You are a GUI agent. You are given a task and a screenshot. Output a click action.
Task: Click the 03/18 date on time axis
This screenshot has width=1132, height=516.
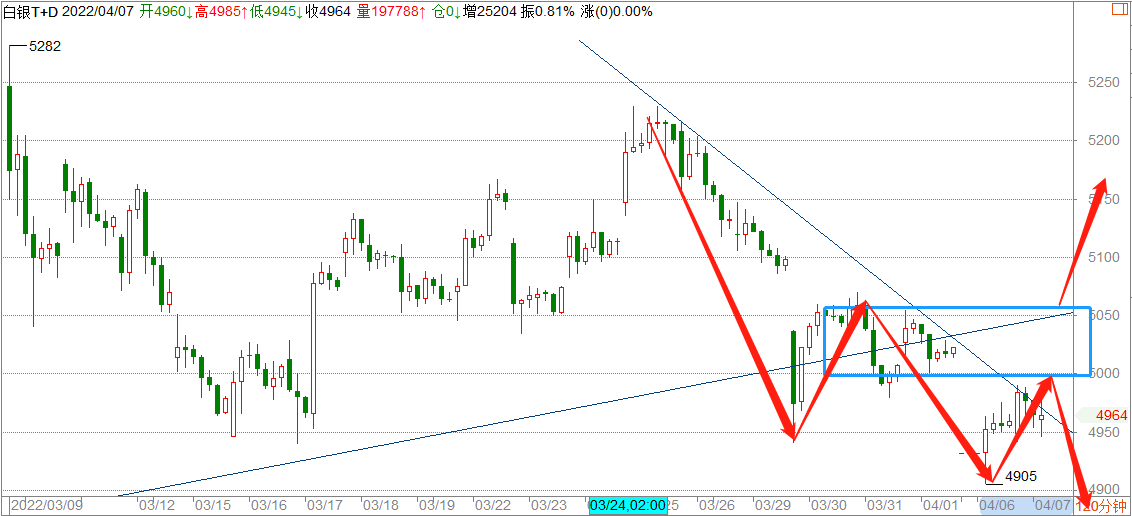(380, 504)
